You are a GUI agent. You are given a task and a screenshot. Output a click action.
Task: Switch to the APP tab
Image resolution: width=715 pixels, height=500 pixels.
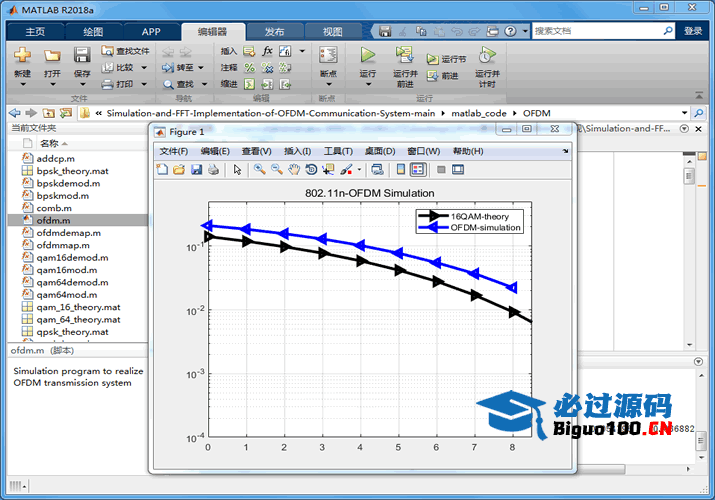151,31
